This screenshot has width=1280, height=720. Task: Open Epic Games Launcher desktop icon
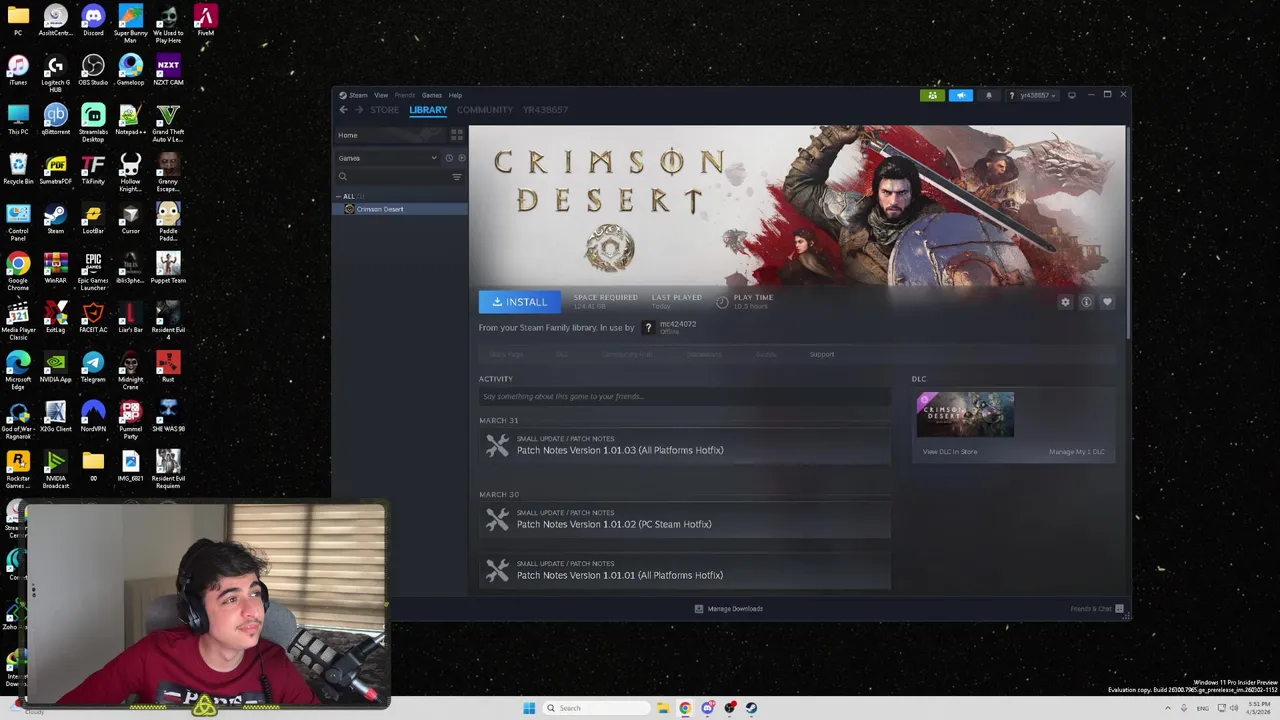coord(93,271)
